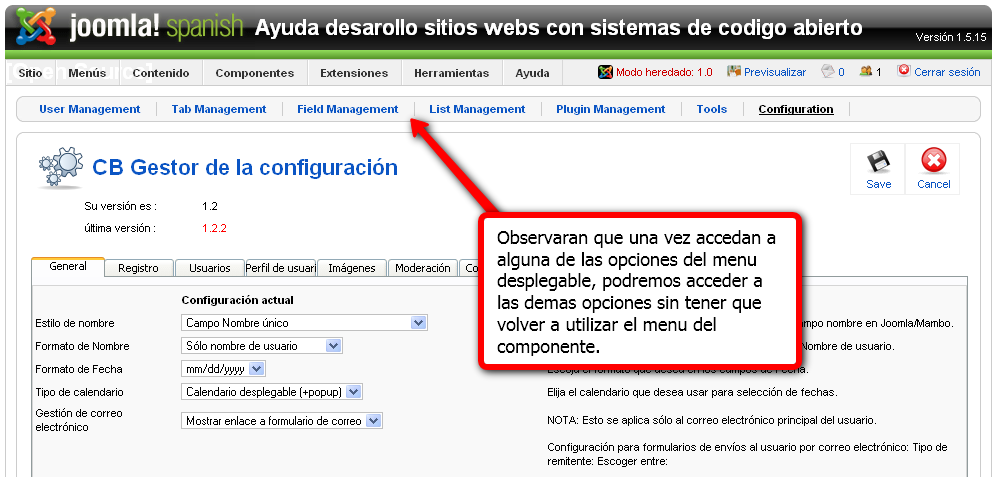Screen dimensions: 1000x477
Task: Select the General tab
Action: point(68,267)
